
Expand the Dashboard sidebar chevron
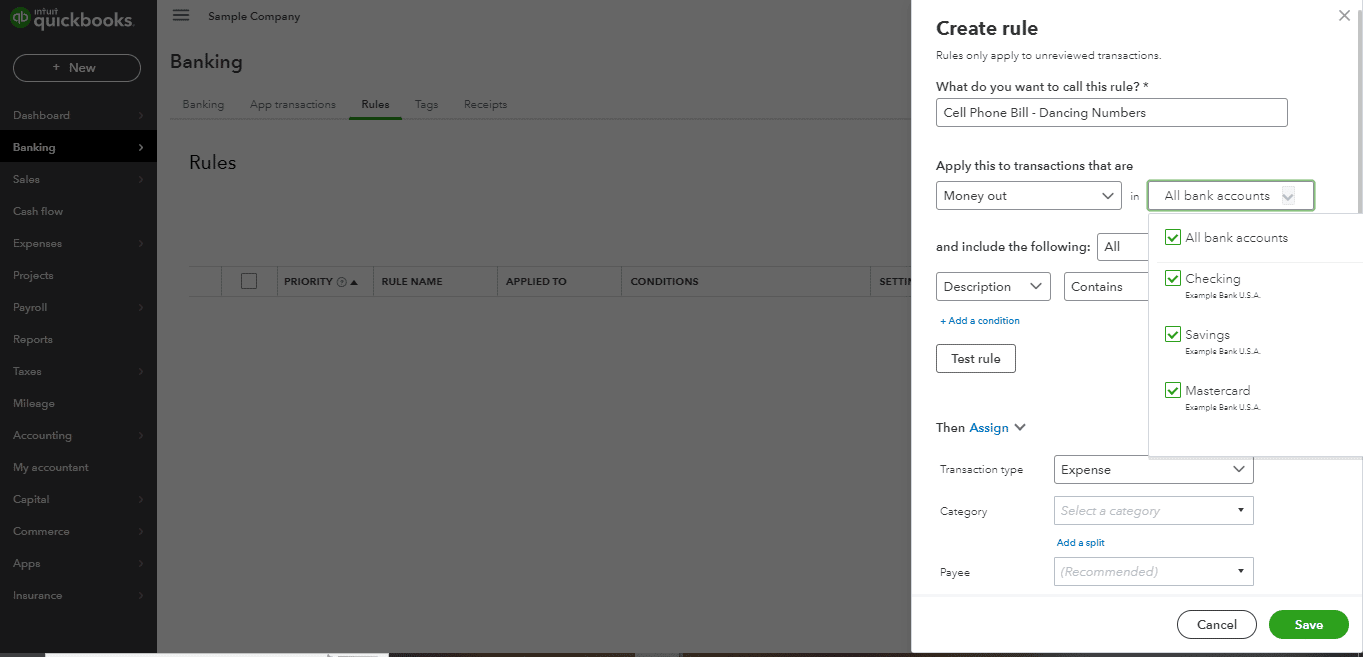coord(141,115)
